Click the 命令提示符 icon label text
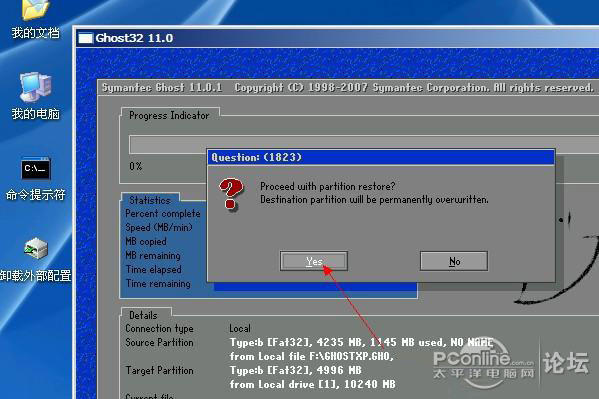Viewport: 599px width, 399px height. pyautogui.click(x=35, y=195)
